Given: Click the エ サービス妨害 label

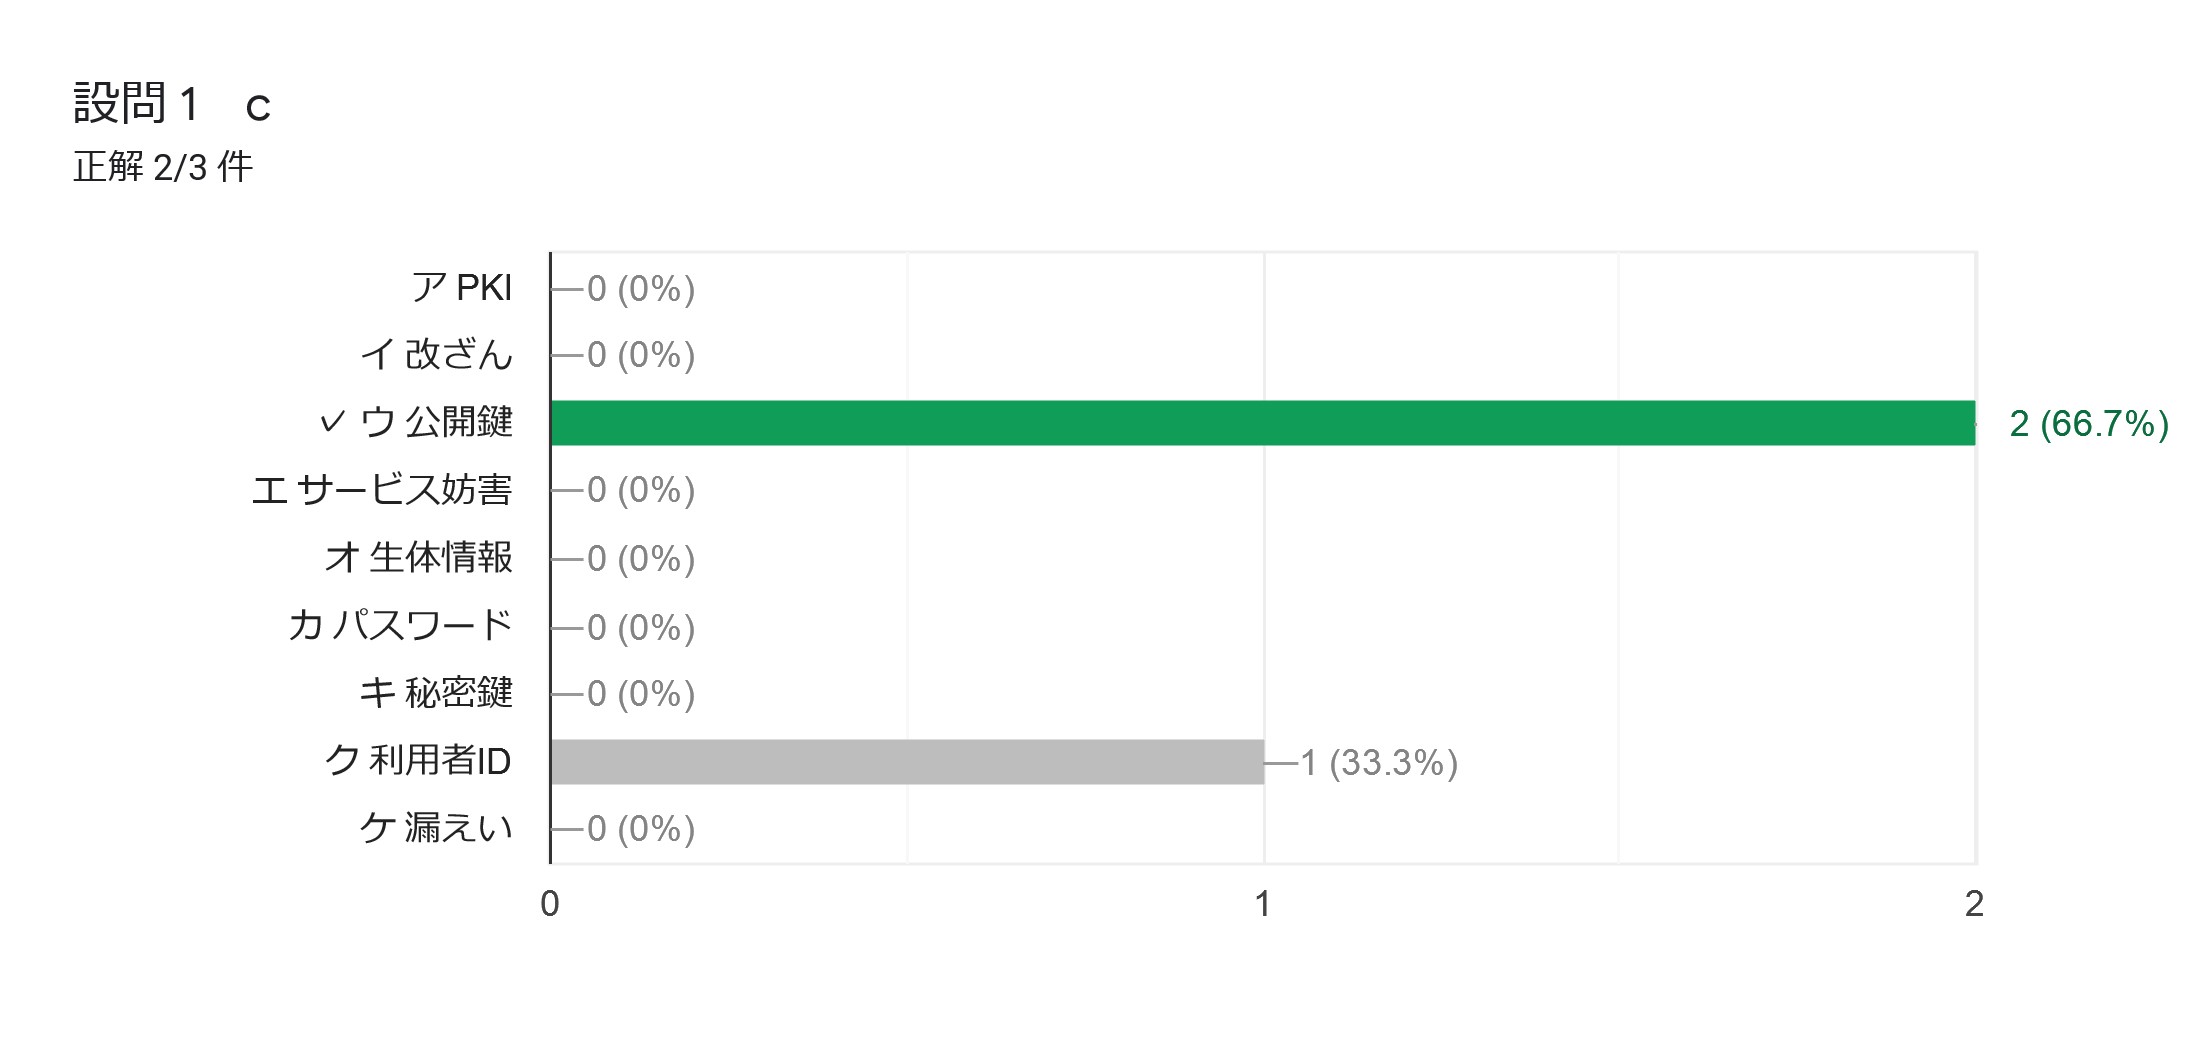Looking at the screenshot, I should 382,490.
